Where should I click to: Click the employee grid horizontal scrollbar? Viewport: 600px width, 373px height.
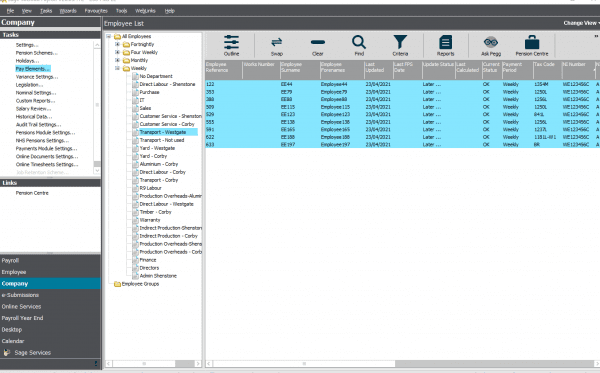(x=304, y=364)
